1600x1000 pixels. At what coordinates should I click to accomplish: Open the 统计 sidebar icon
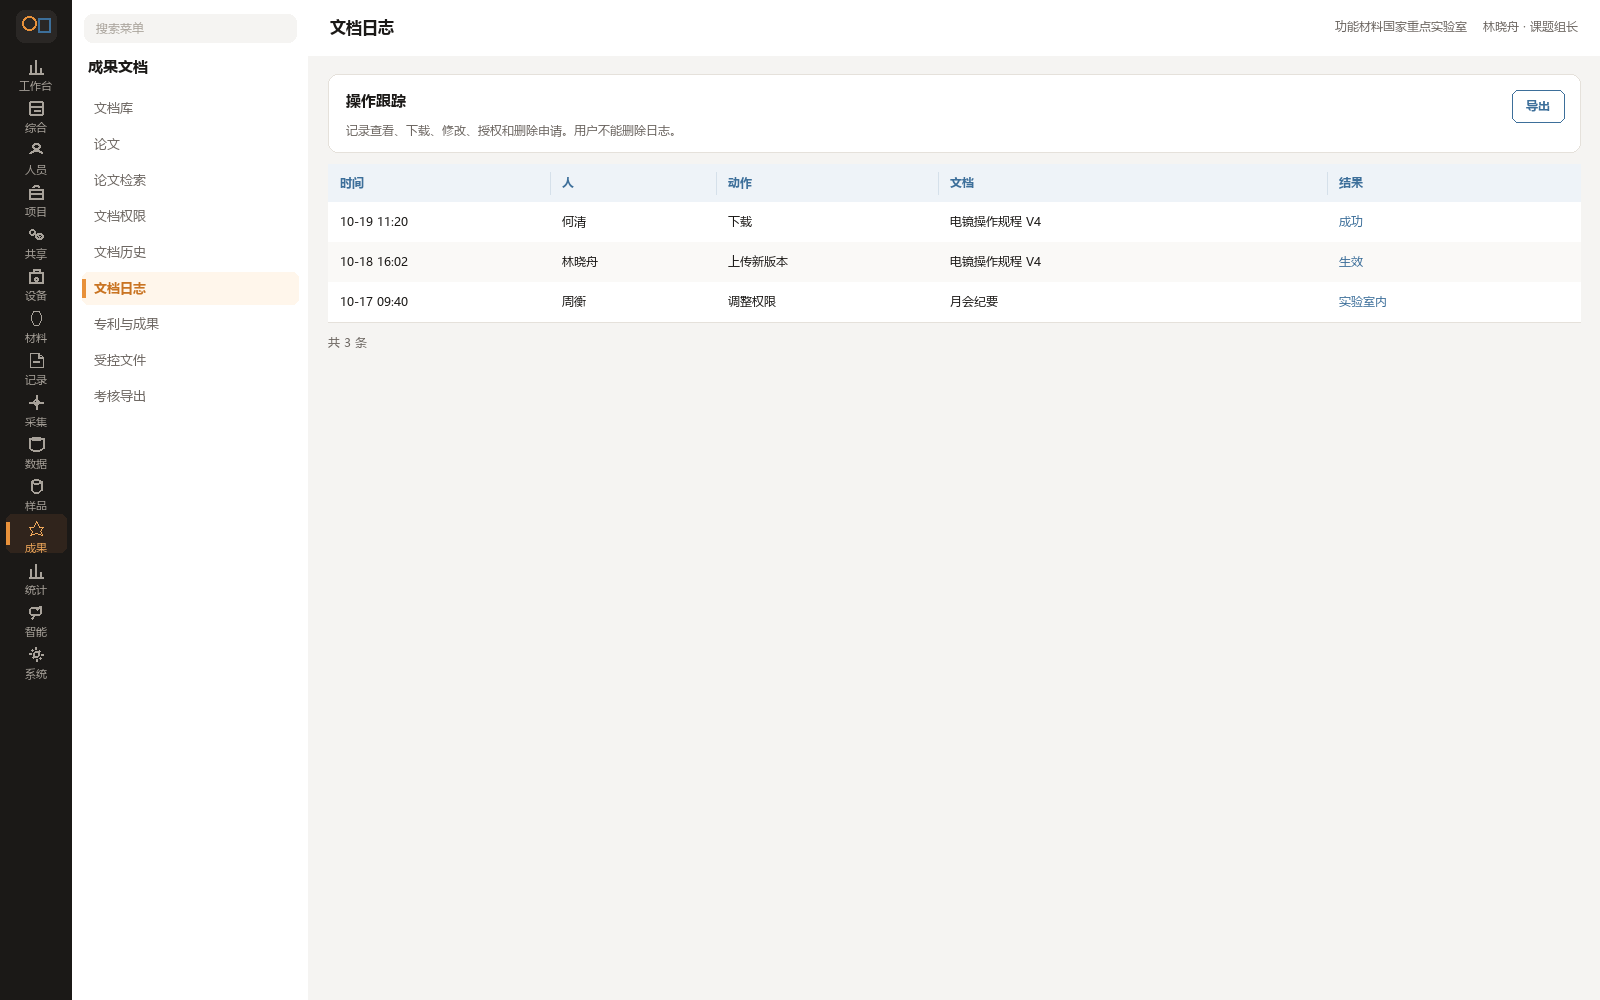coord(36,579)
